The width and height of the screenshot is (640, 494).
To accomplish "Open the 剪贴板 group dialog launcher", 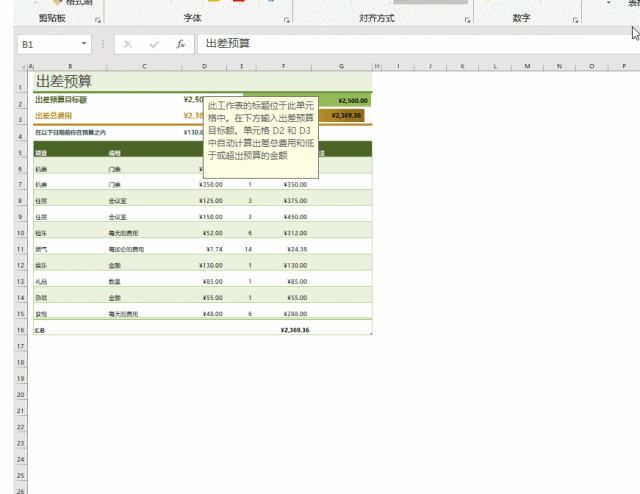I will click(97, 19).
